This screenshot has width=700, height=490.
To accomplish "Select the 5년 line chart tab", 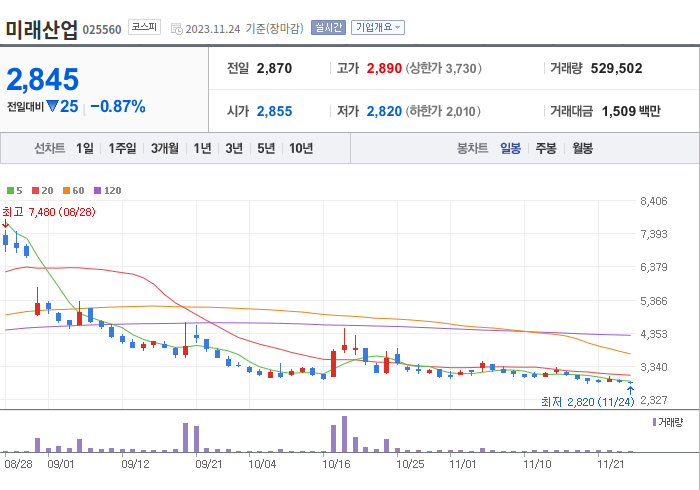I will point(266,148).
